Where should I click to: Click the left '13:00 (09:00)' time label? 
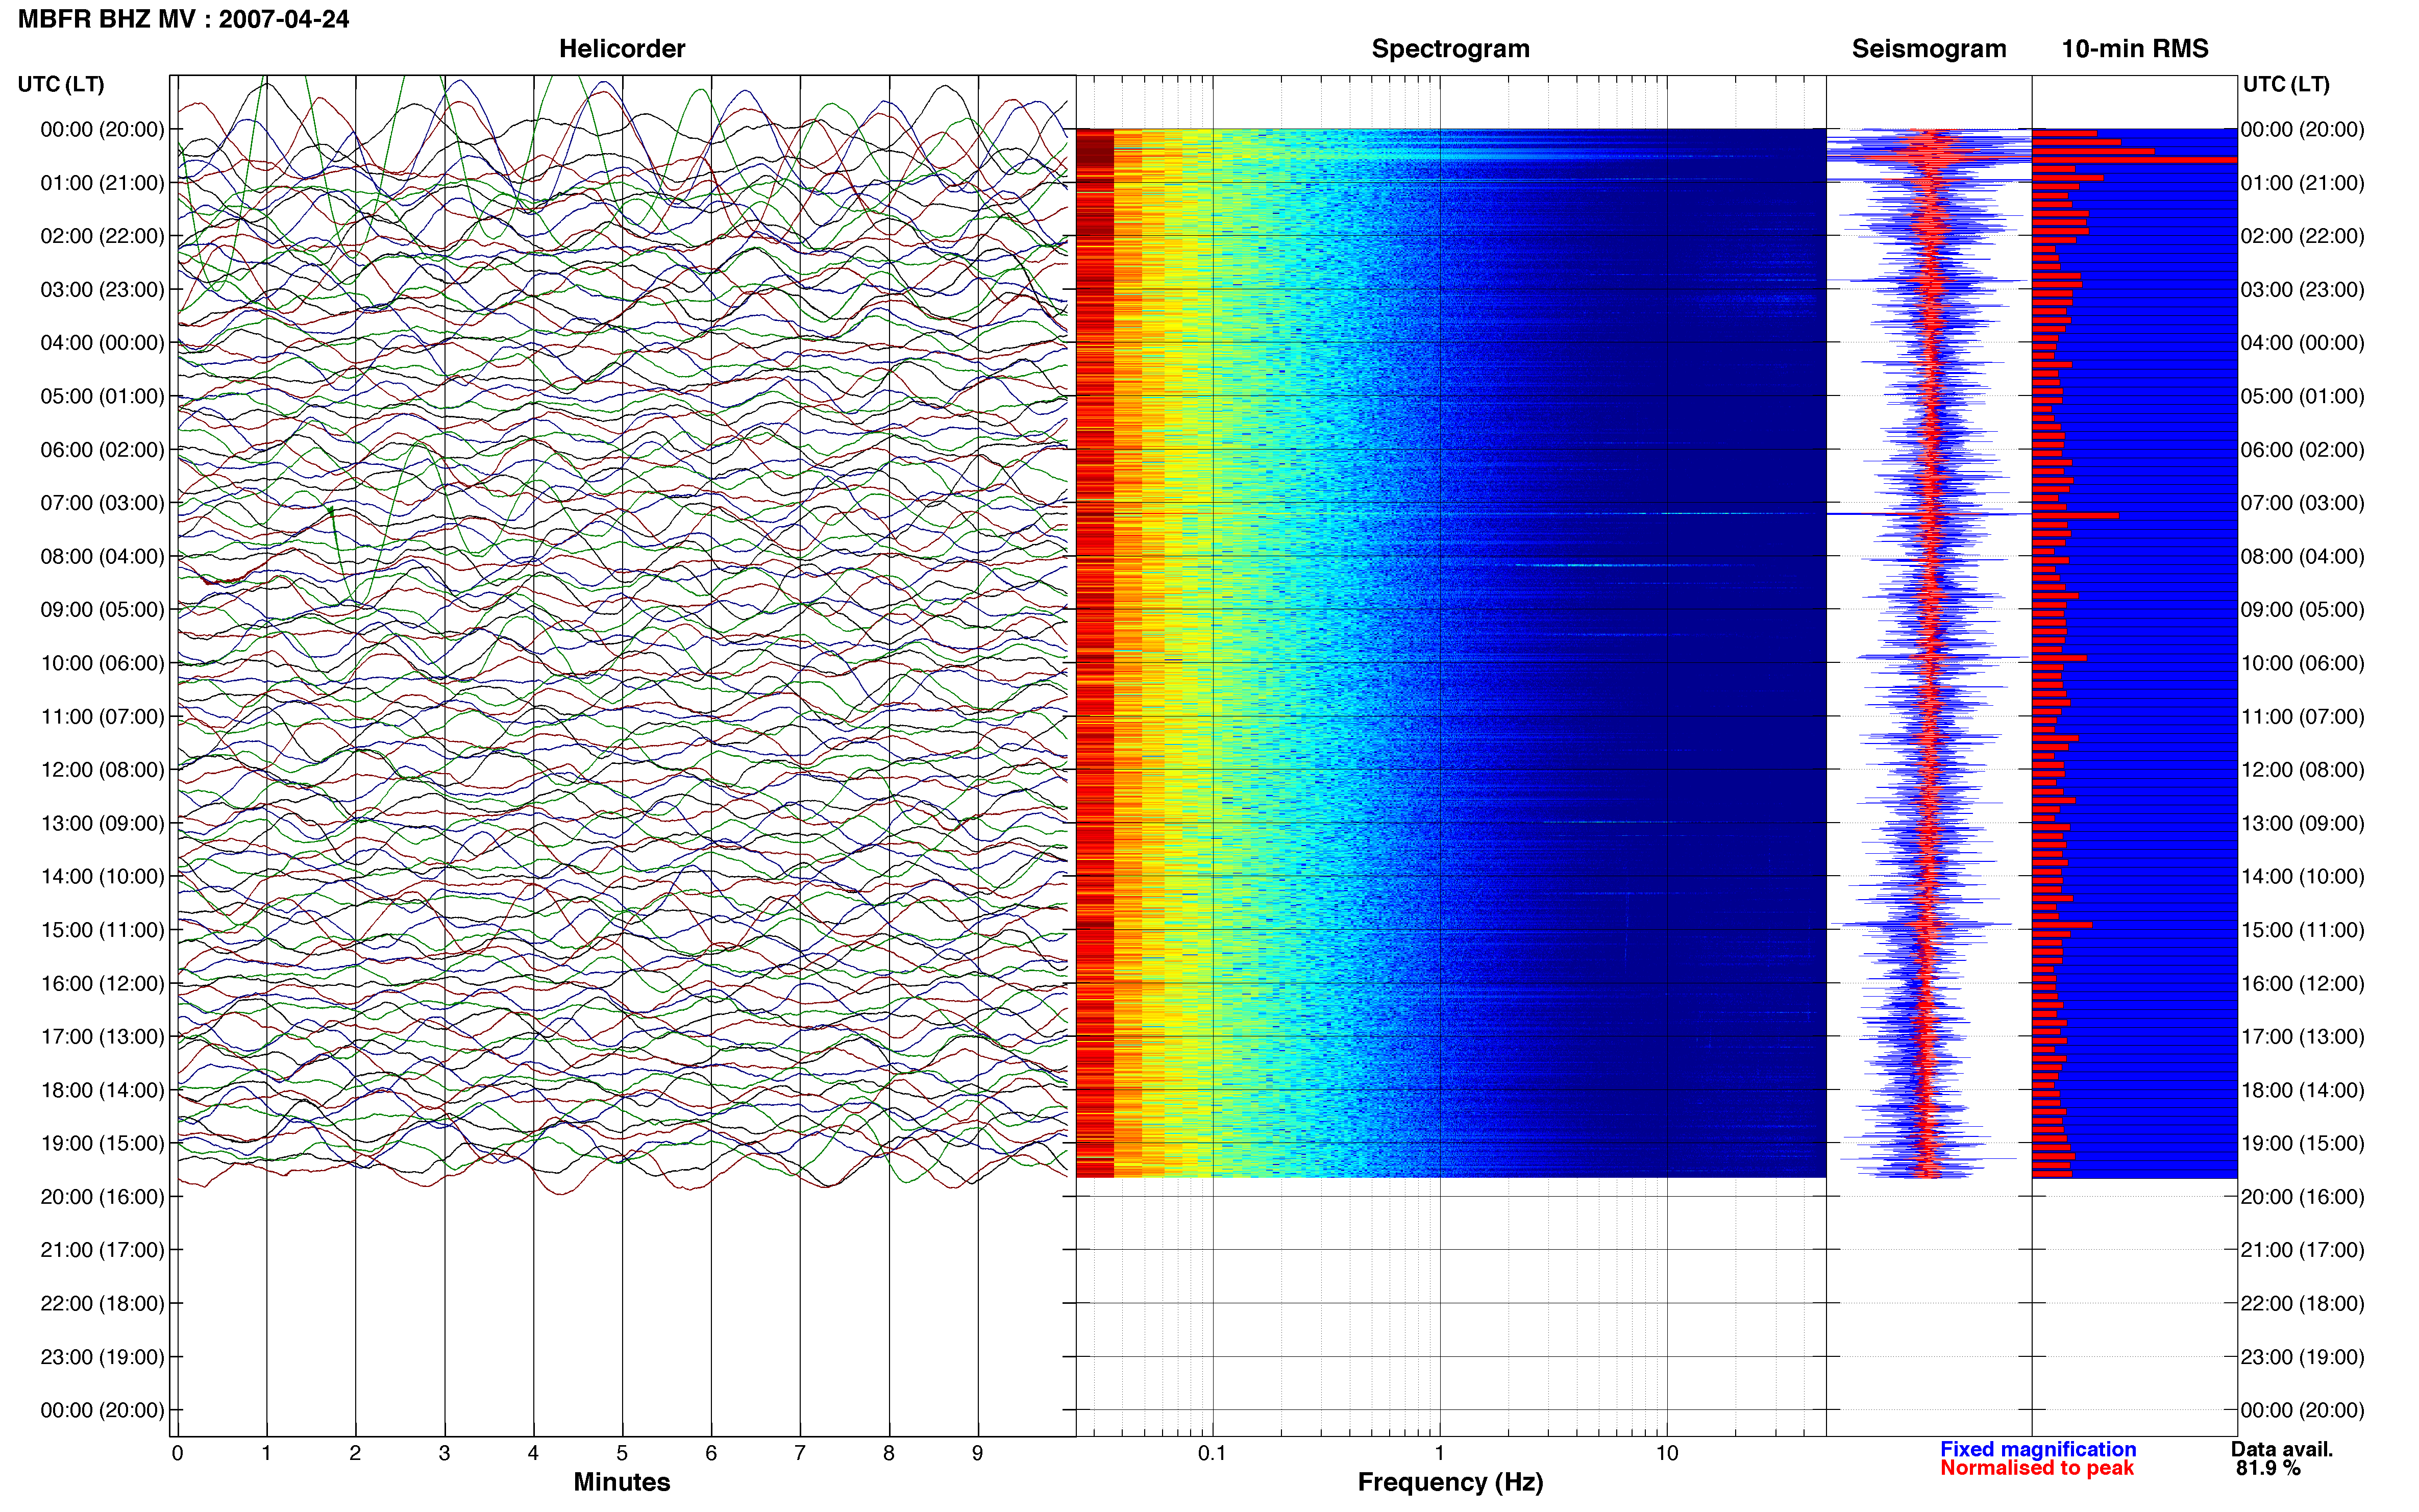[102, 823]
